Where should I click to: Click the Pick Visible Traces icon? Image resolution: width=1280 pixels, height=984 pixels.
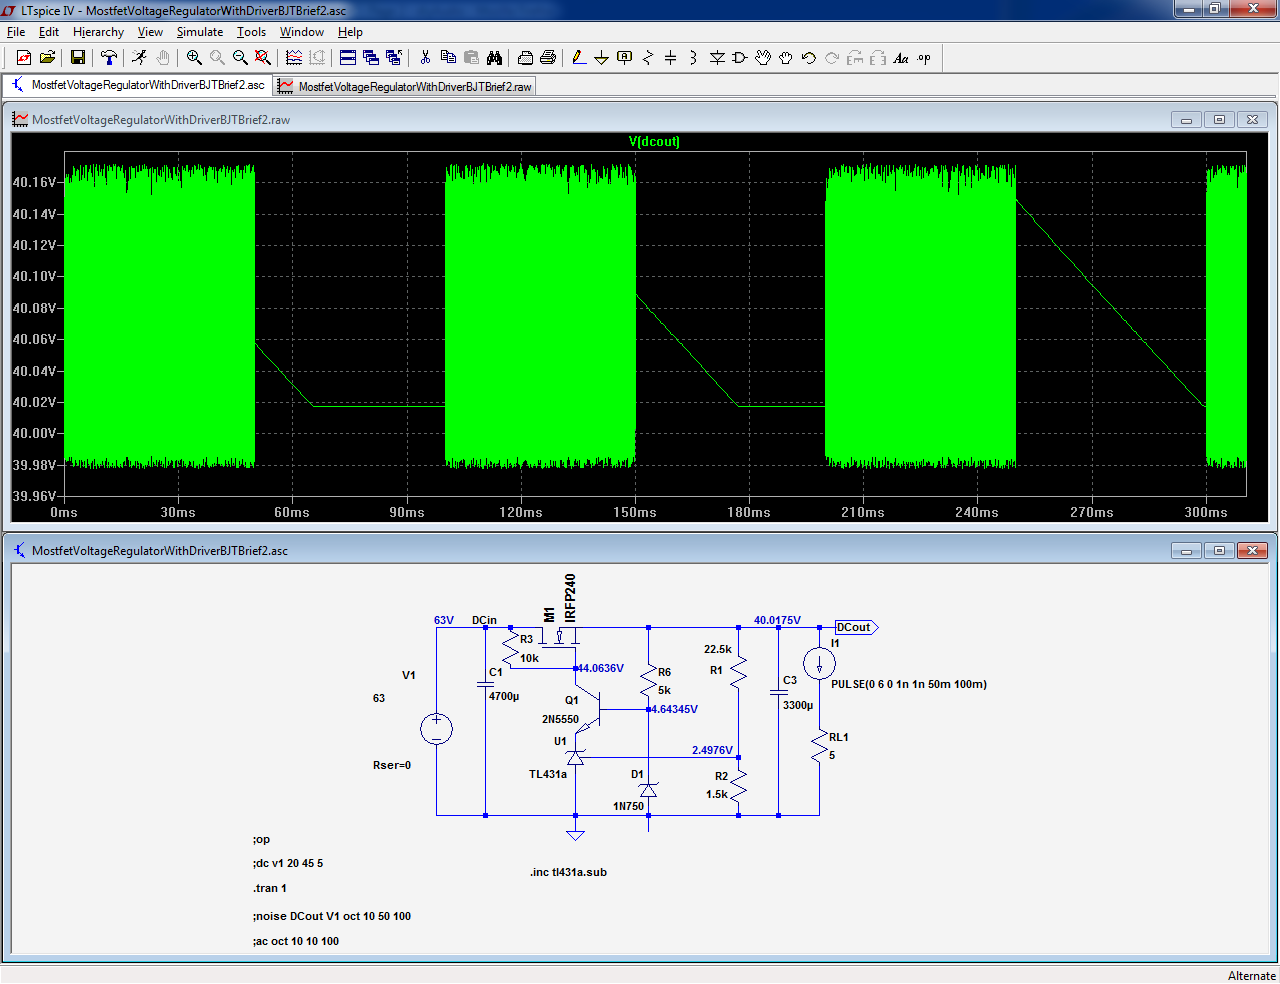(x=294, y=58)
